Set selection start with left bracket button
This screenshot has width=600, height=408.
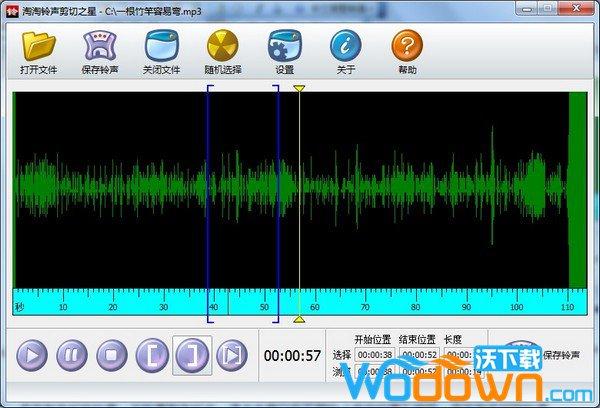click(x=152, y=356)
